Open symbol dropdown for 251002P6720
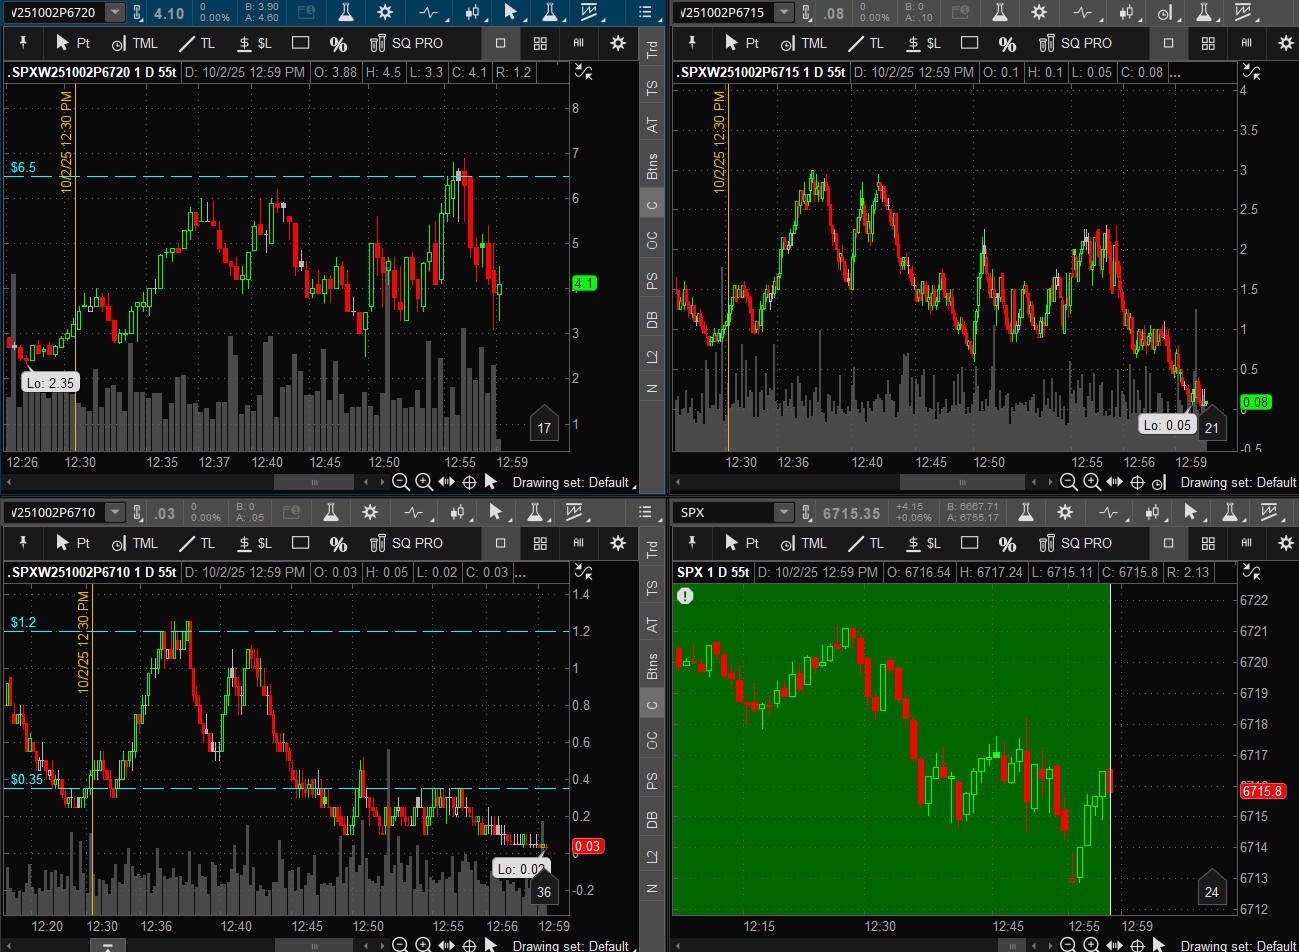Screen dimensions: 1299x952 (114, 12)
